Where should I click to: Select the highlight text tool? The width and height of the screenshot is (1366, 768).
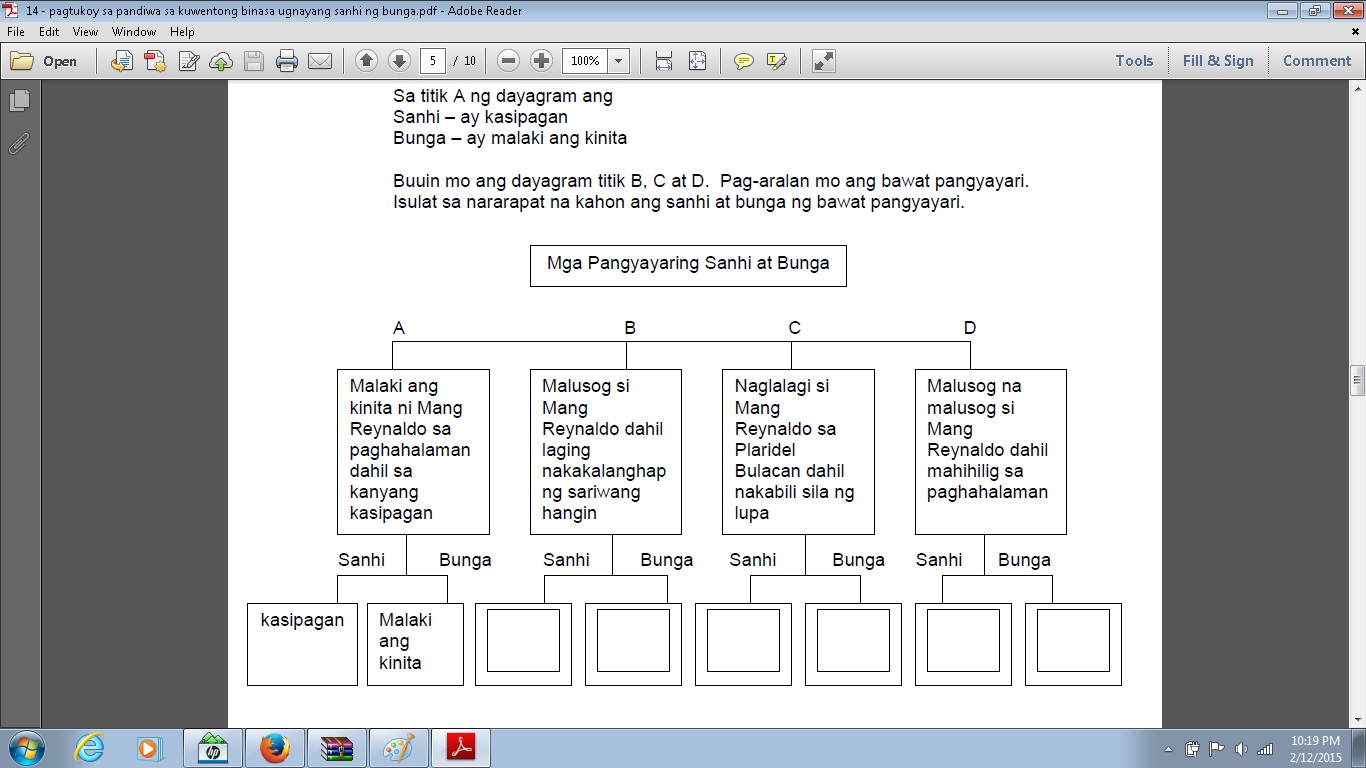click(776, 61)
